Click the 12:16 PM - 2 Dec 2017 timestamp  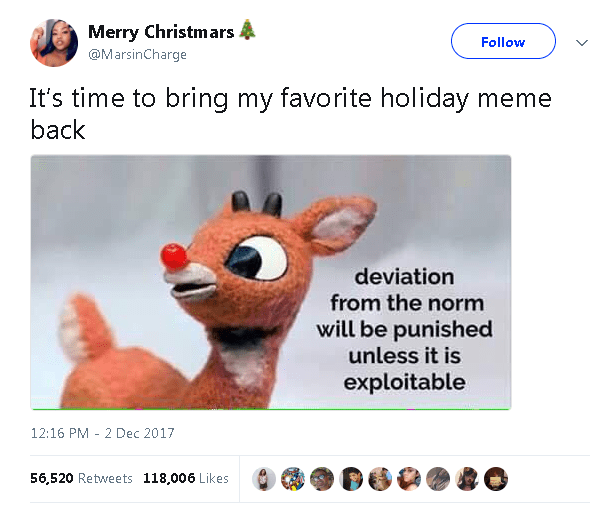102,433
